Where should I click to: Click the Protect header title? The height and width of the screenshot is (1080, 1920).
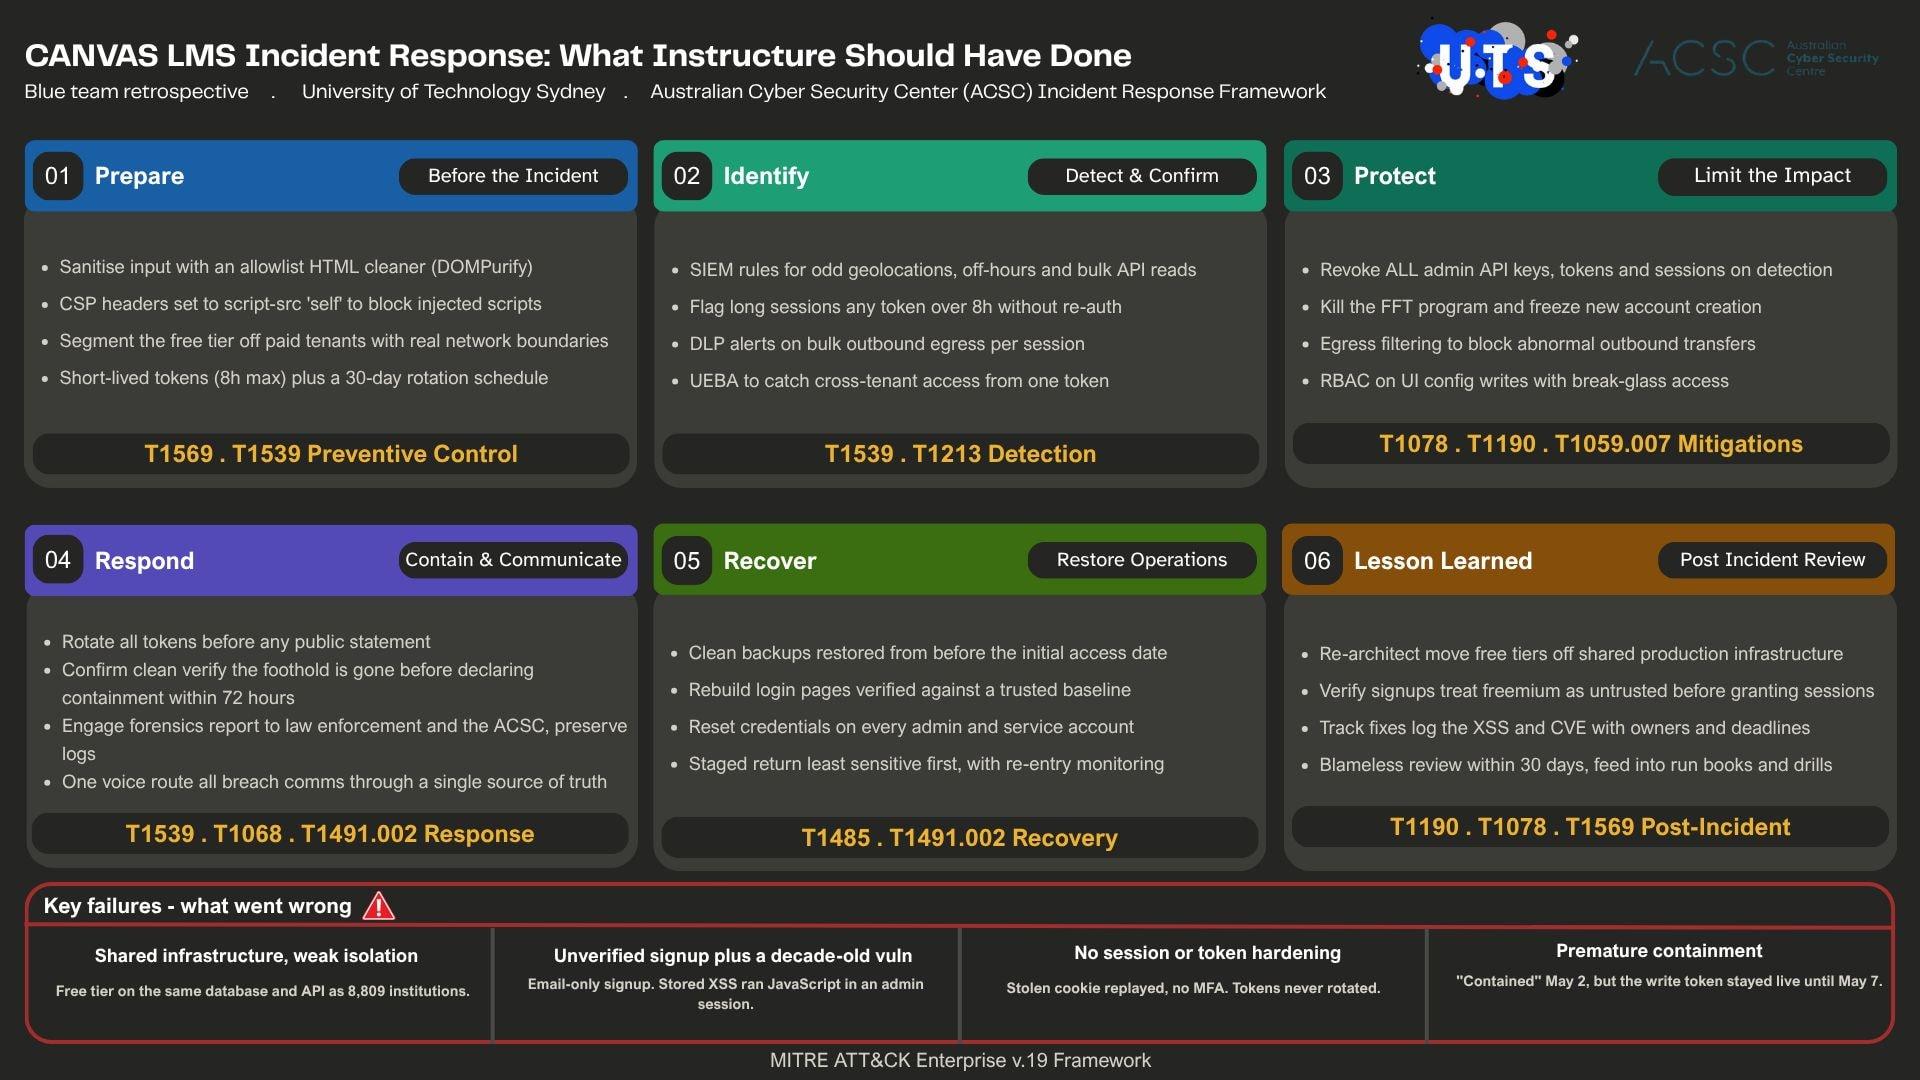pyautogui.click(x=1395, y=176)
